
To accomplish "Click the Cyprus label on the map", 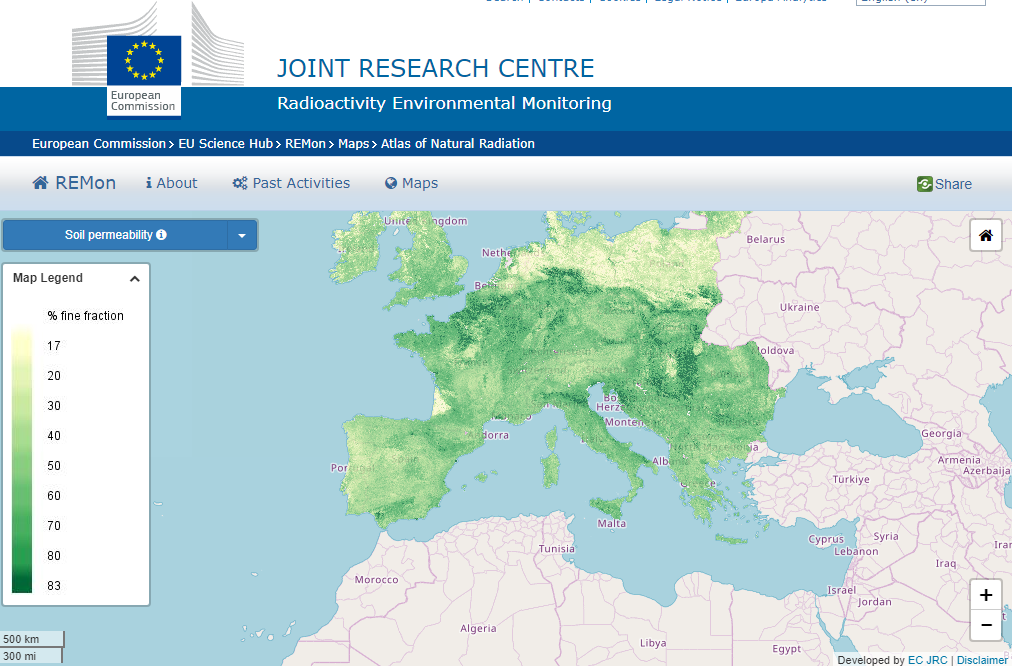I will click(826, 539).
